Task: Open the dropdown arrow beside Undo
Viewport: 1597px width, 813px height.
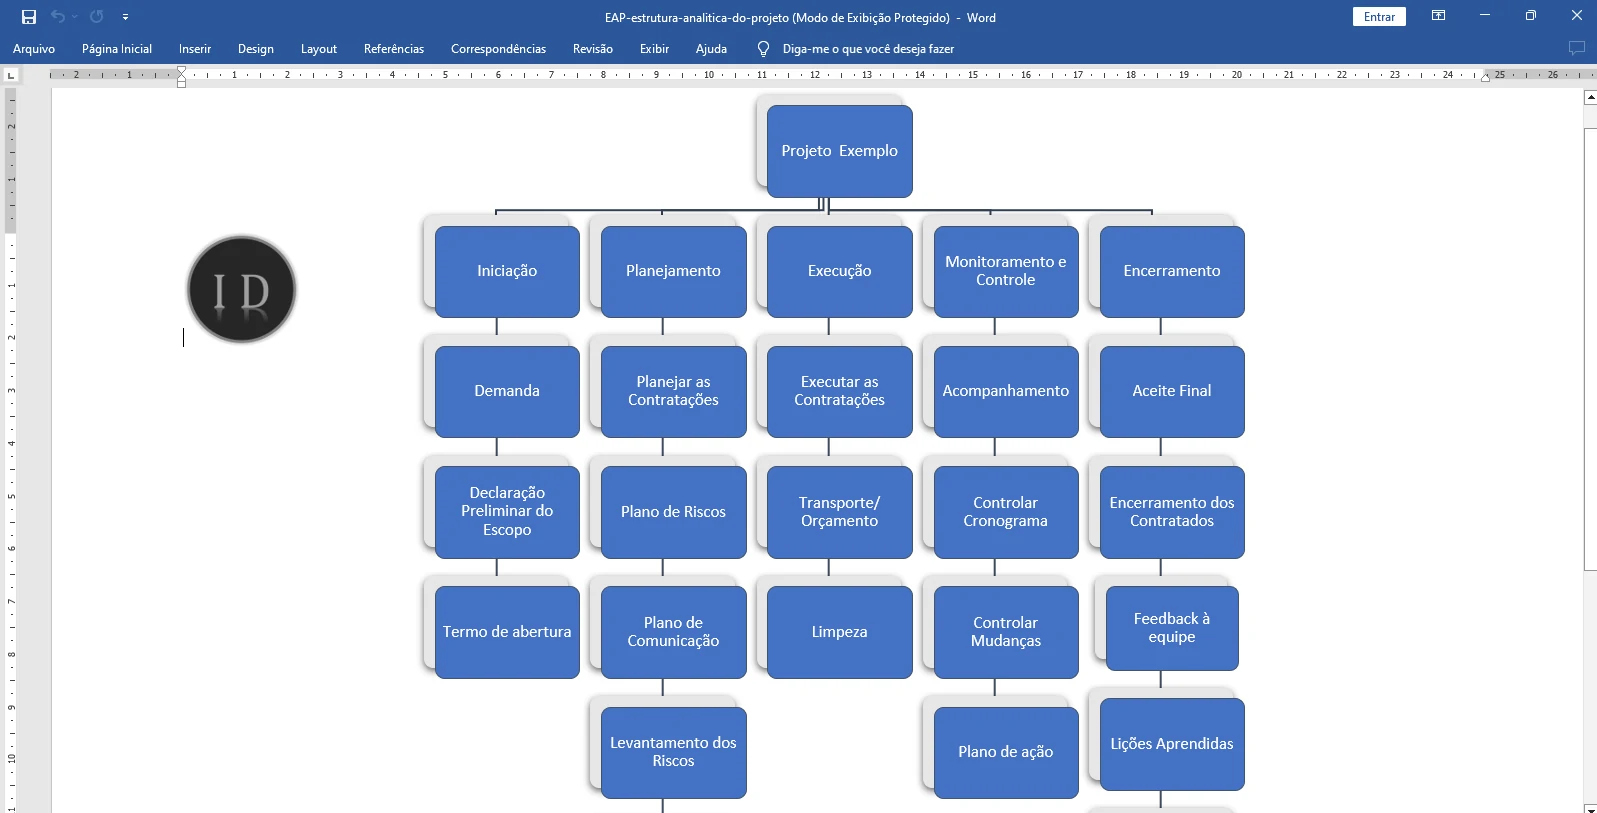Action: 75,17
